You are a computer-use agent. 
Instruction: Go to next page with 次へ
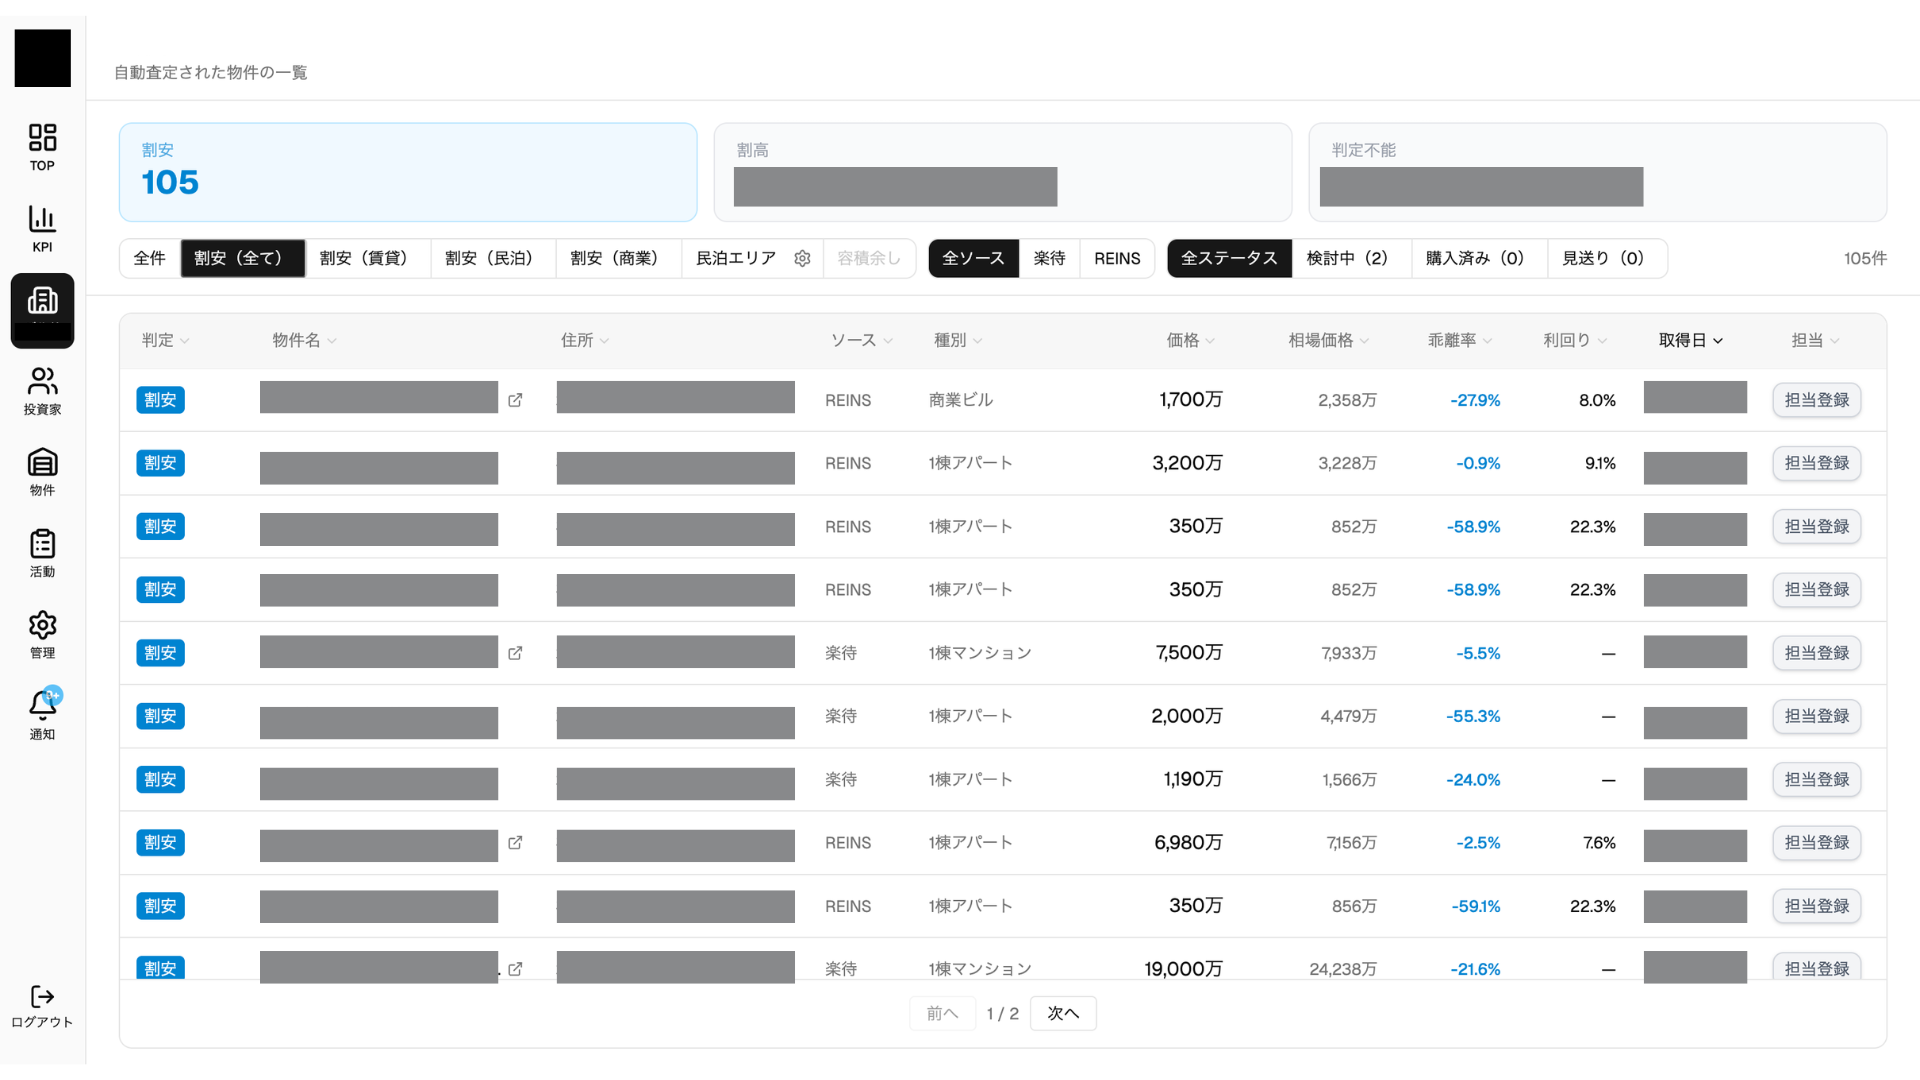pyautogui.click(x=1063, y=1013)
